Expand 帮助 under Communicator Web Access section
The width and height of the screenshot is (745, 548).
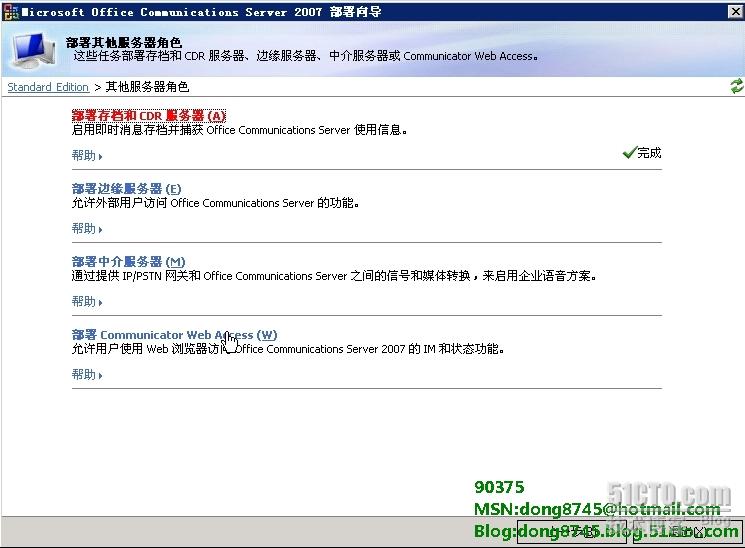point(87,375)
